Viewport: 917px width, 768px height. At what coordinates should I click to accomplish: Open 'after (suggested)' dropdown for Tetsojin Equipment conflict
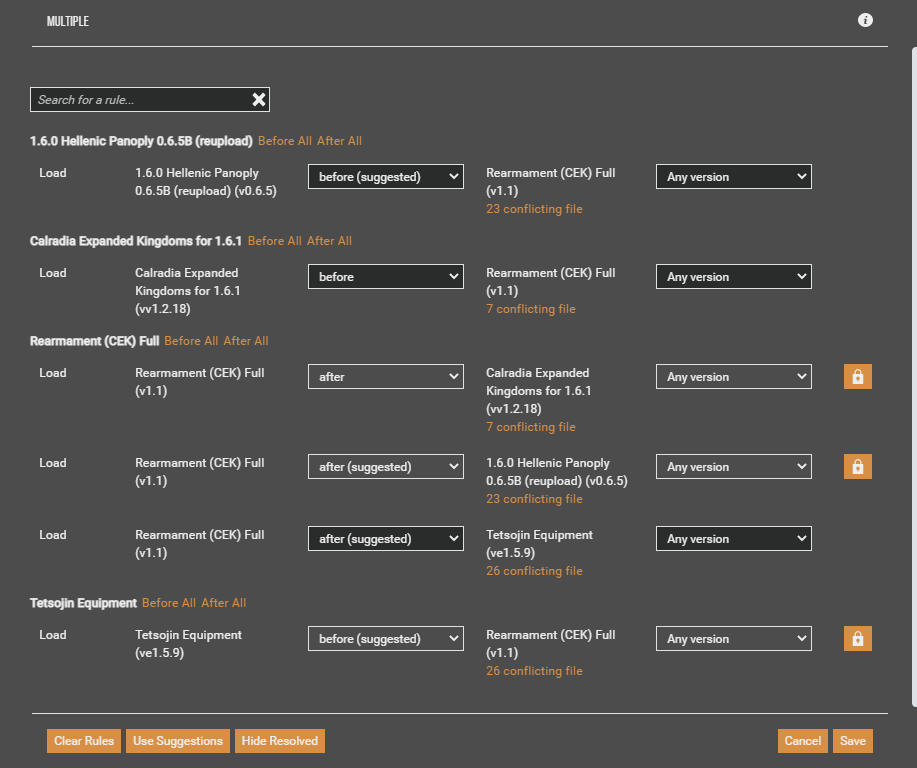click(x=385, y=539)
